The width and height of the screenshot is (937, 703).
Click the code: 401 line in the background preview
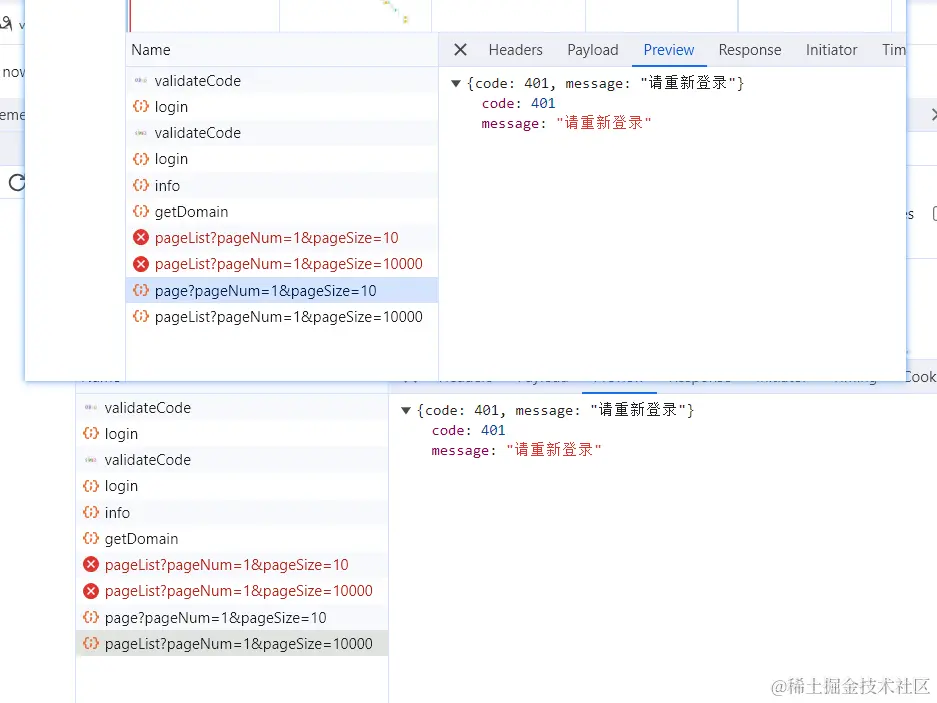tap(468, 430)
